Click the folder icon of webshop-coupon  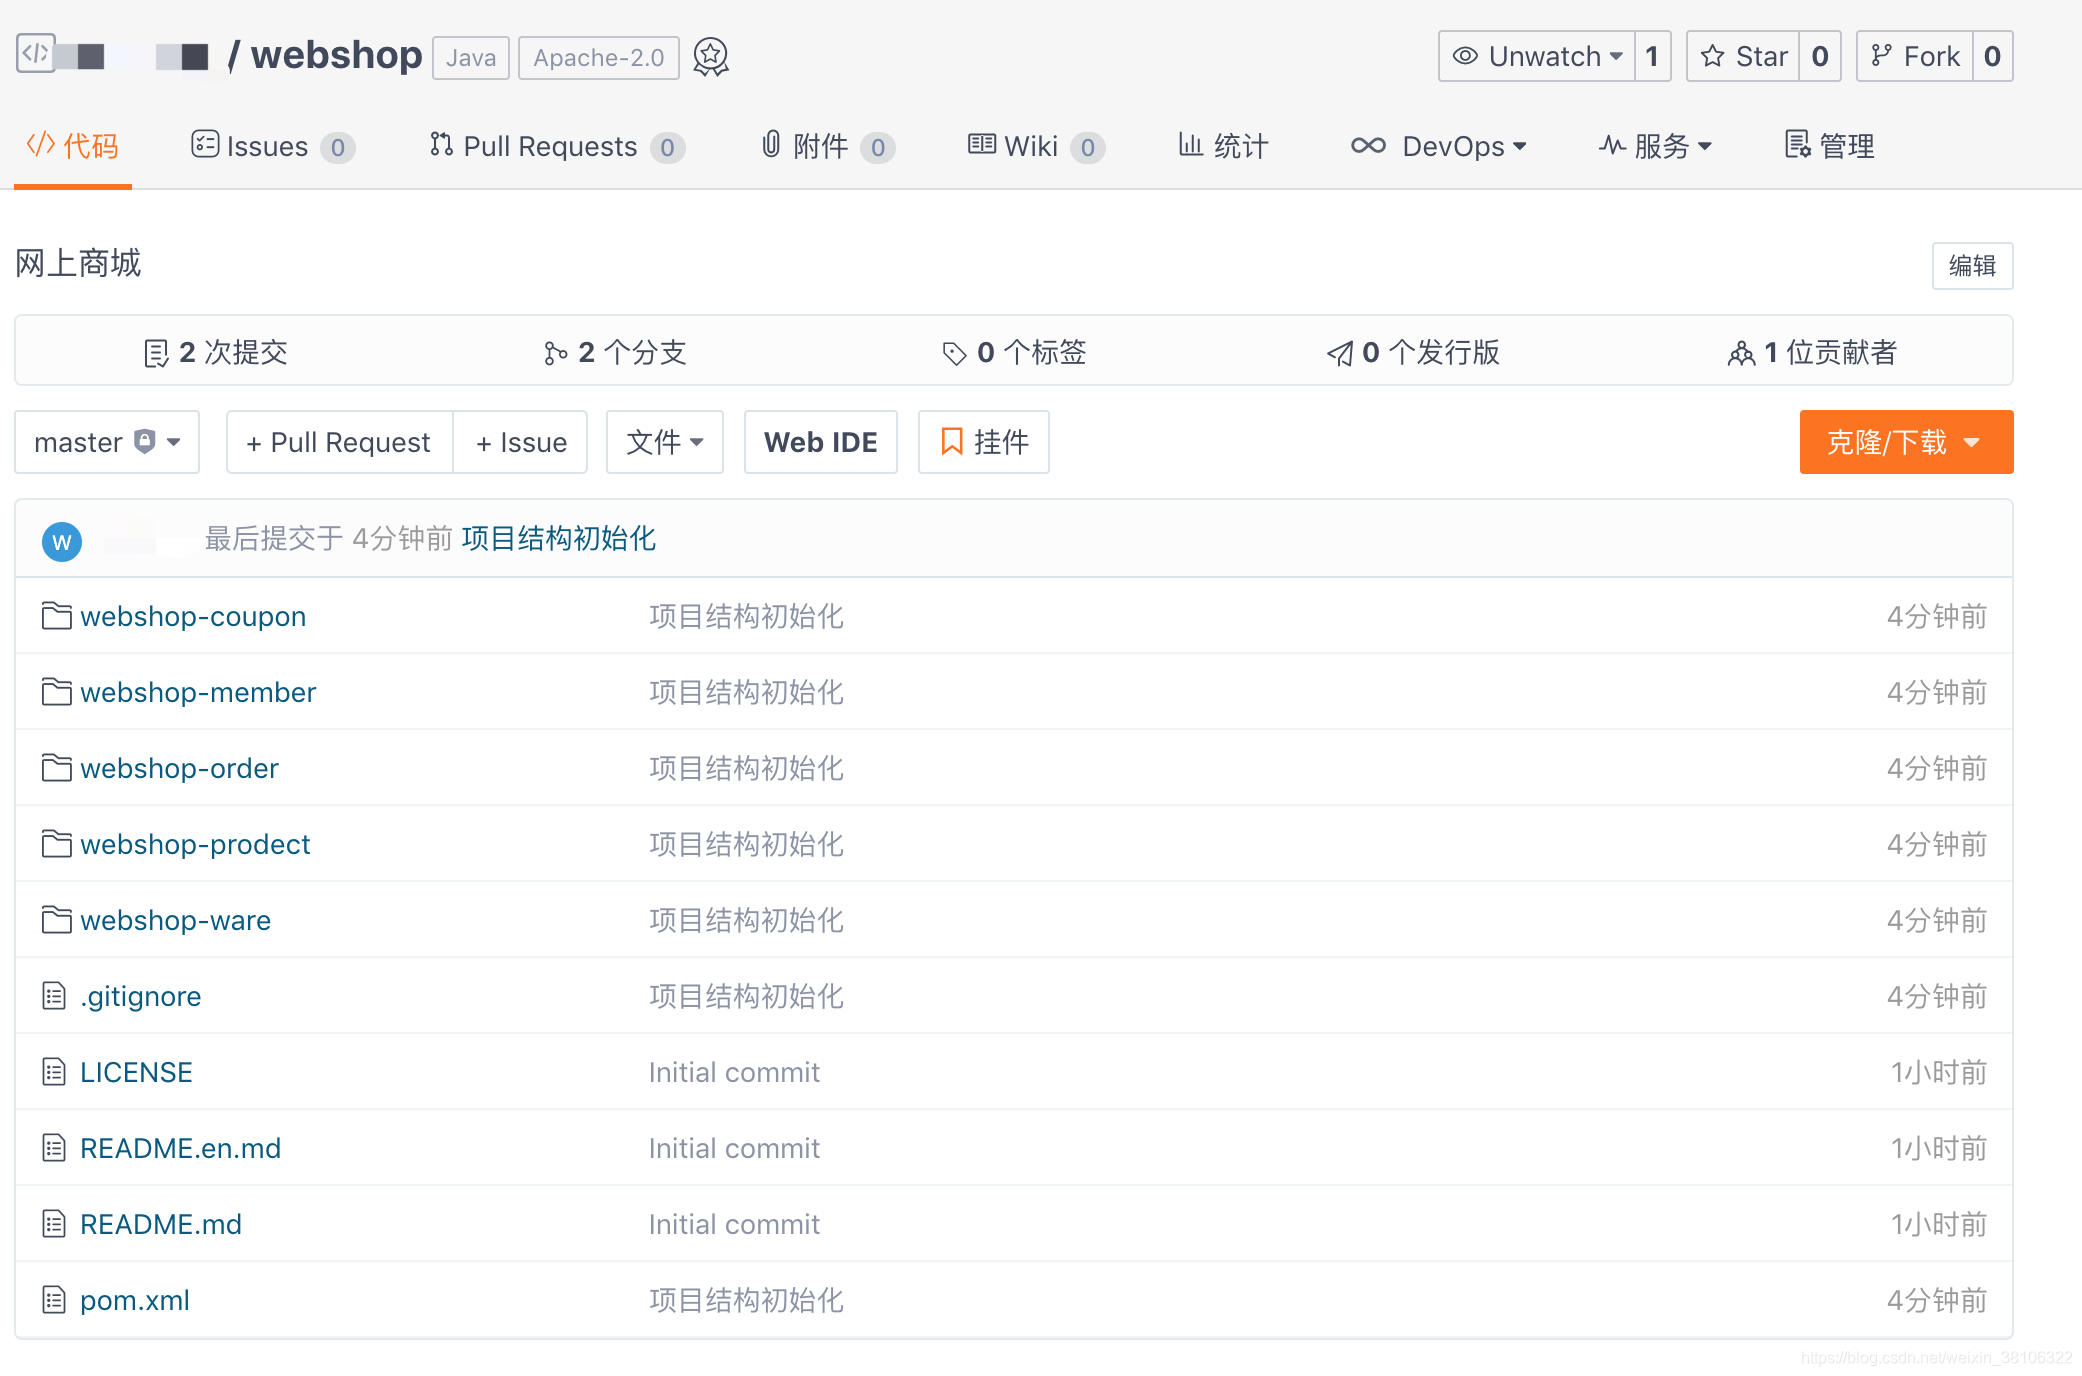56,616
